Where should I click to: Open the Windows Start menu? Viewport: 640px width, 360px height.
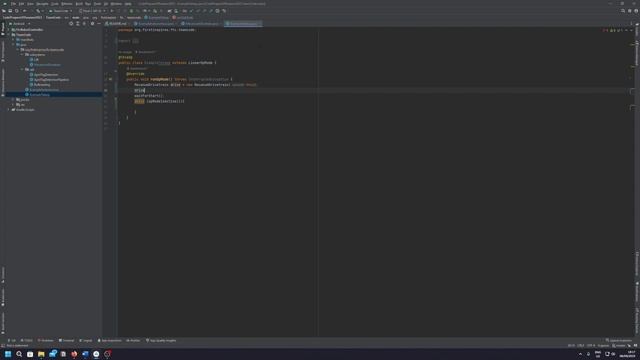8,354
